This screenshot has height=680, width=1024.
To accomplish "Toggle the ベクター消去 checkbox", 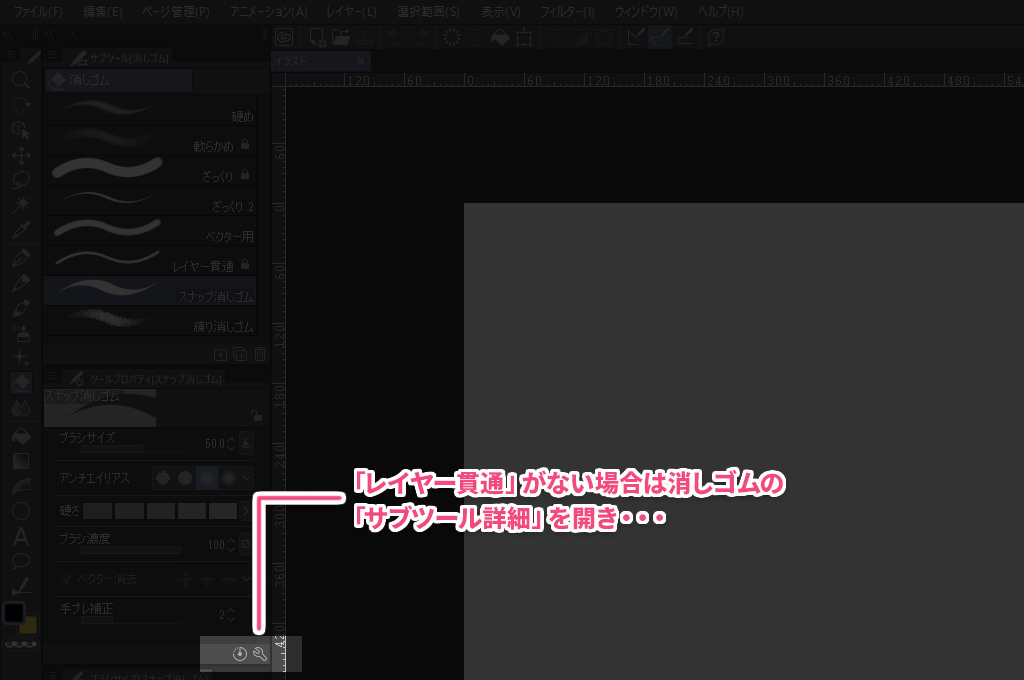I will [x=67, y=579].
